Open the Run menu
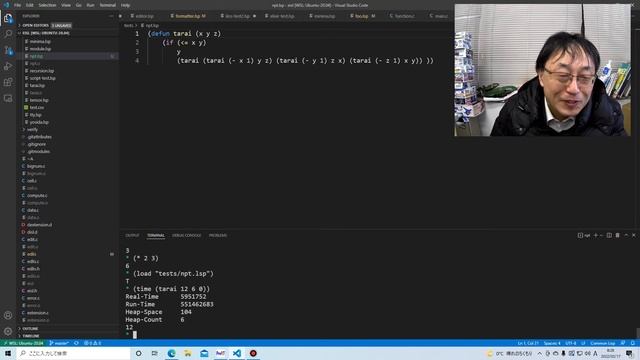The height and width of the screenshot is (360, 640). pyautogui.click(x=90, y=5)
